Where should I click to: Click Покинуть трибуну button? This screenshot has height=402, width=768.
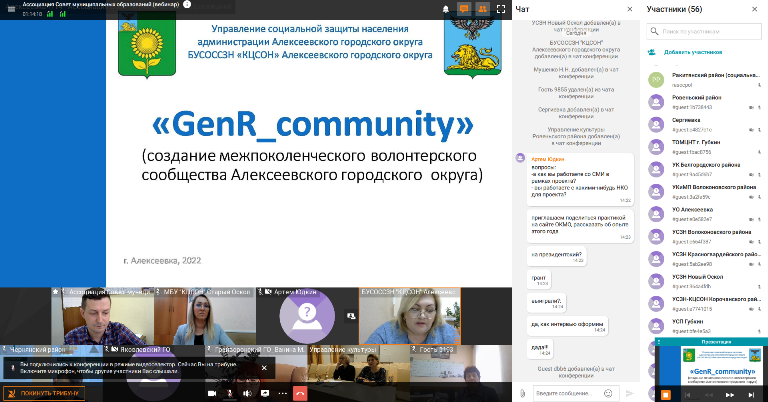(x=44, y=393)
